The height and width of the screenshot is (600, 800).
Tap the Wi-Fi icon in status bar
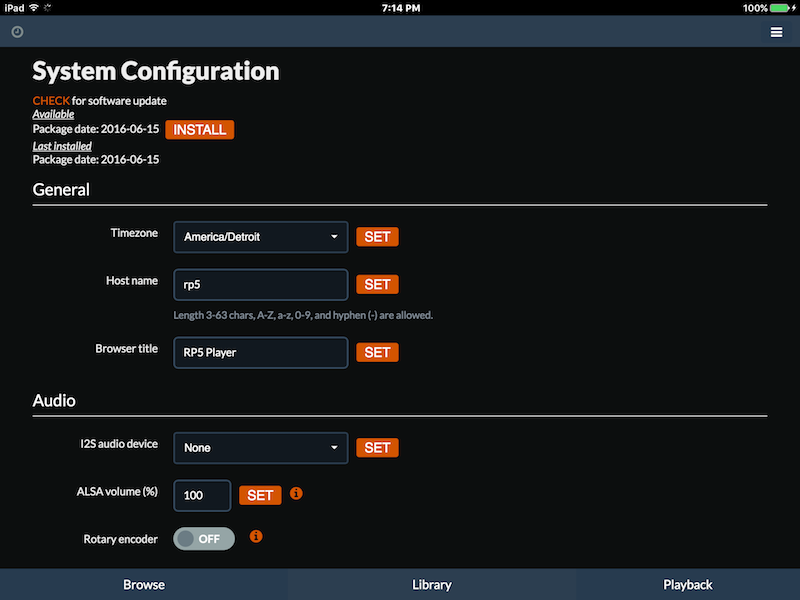[x=34, y=8]
